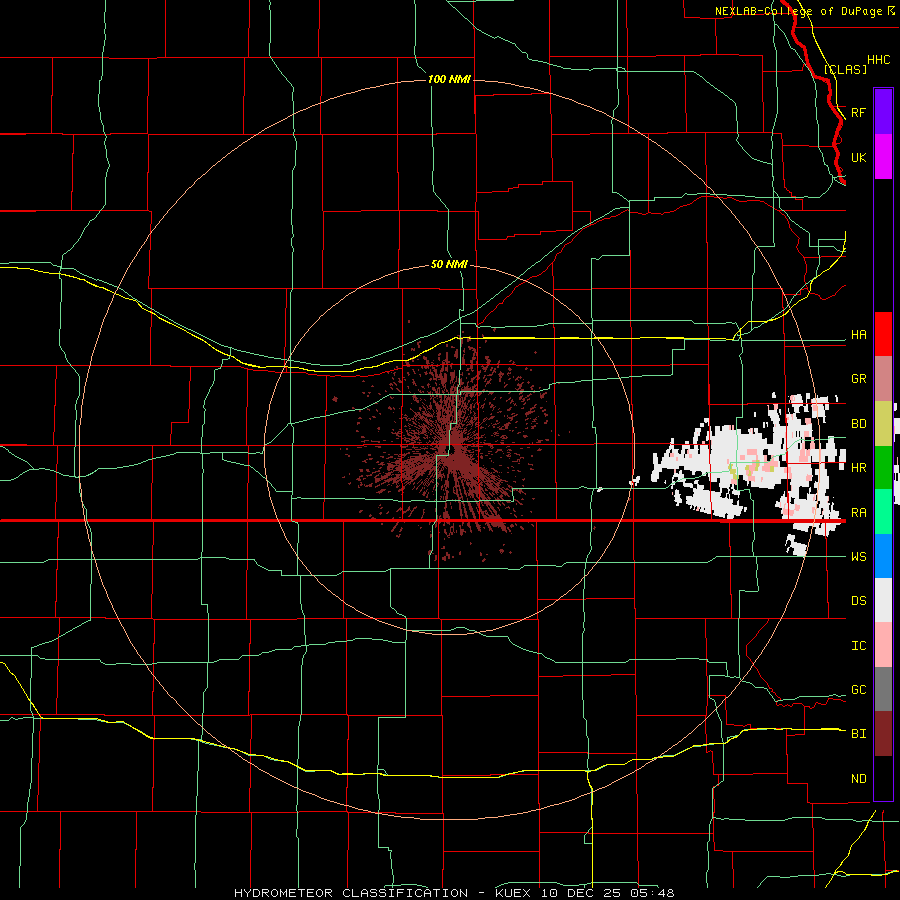
Task: Click the DS legend label
Action: pyautogui.click(x=858, y=601)
